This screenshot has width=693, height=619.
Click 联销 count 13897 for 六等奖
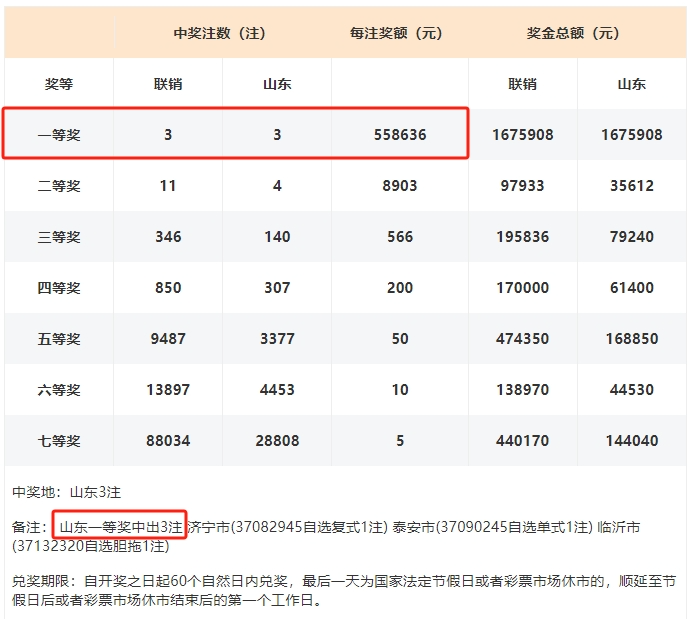[168, 390]
